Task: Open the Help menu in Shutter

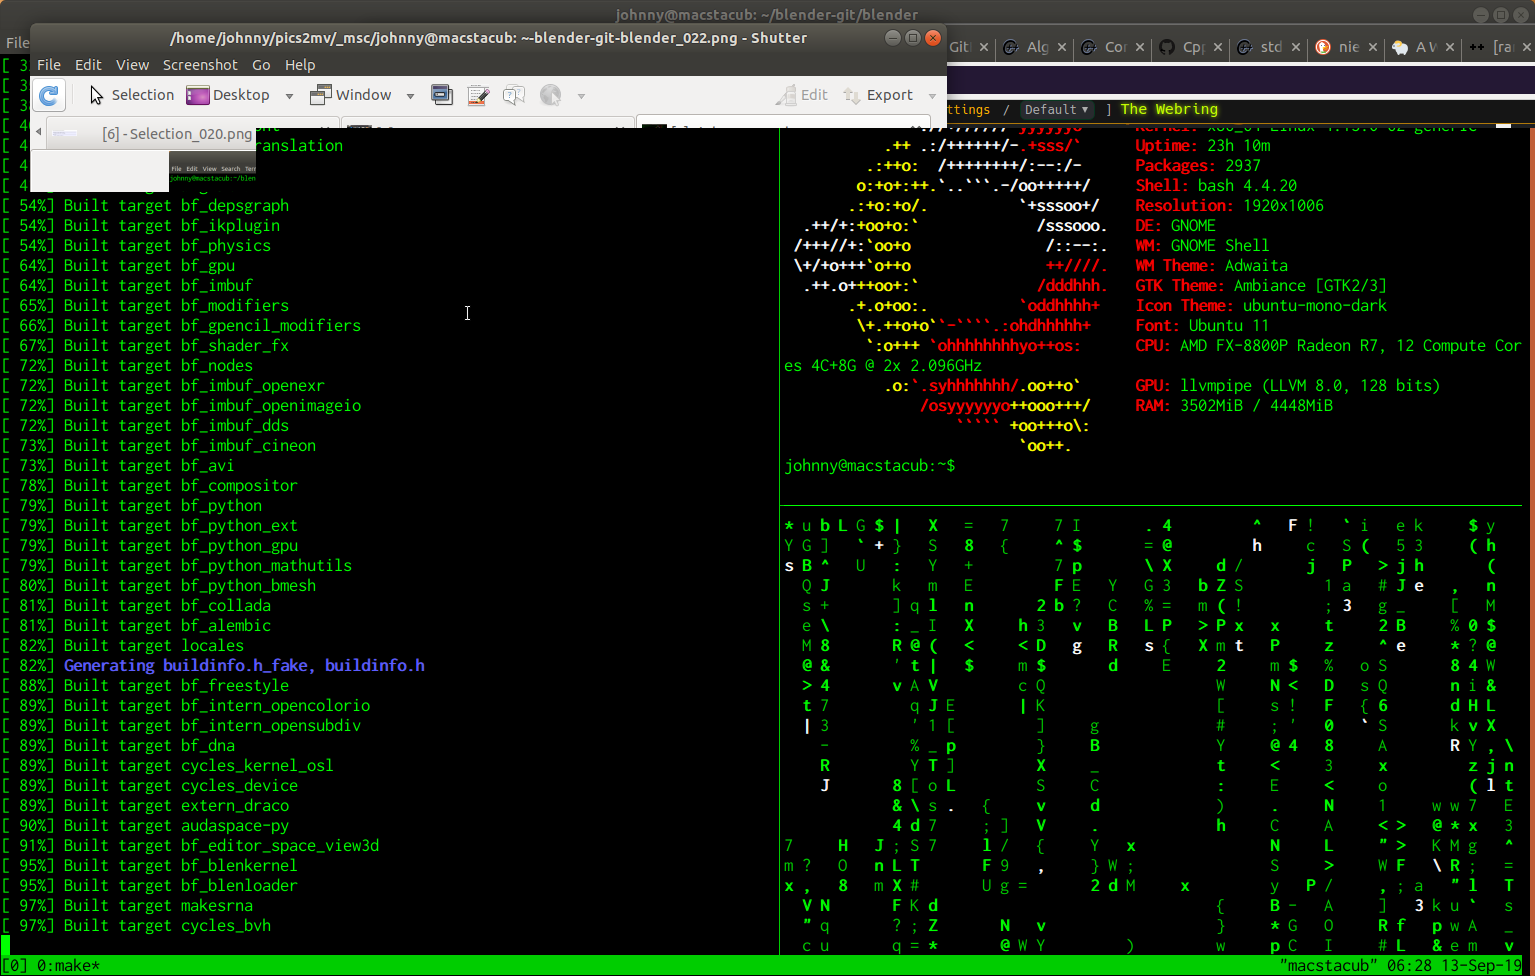Action: pyautogui.click(x=300, y=65)
